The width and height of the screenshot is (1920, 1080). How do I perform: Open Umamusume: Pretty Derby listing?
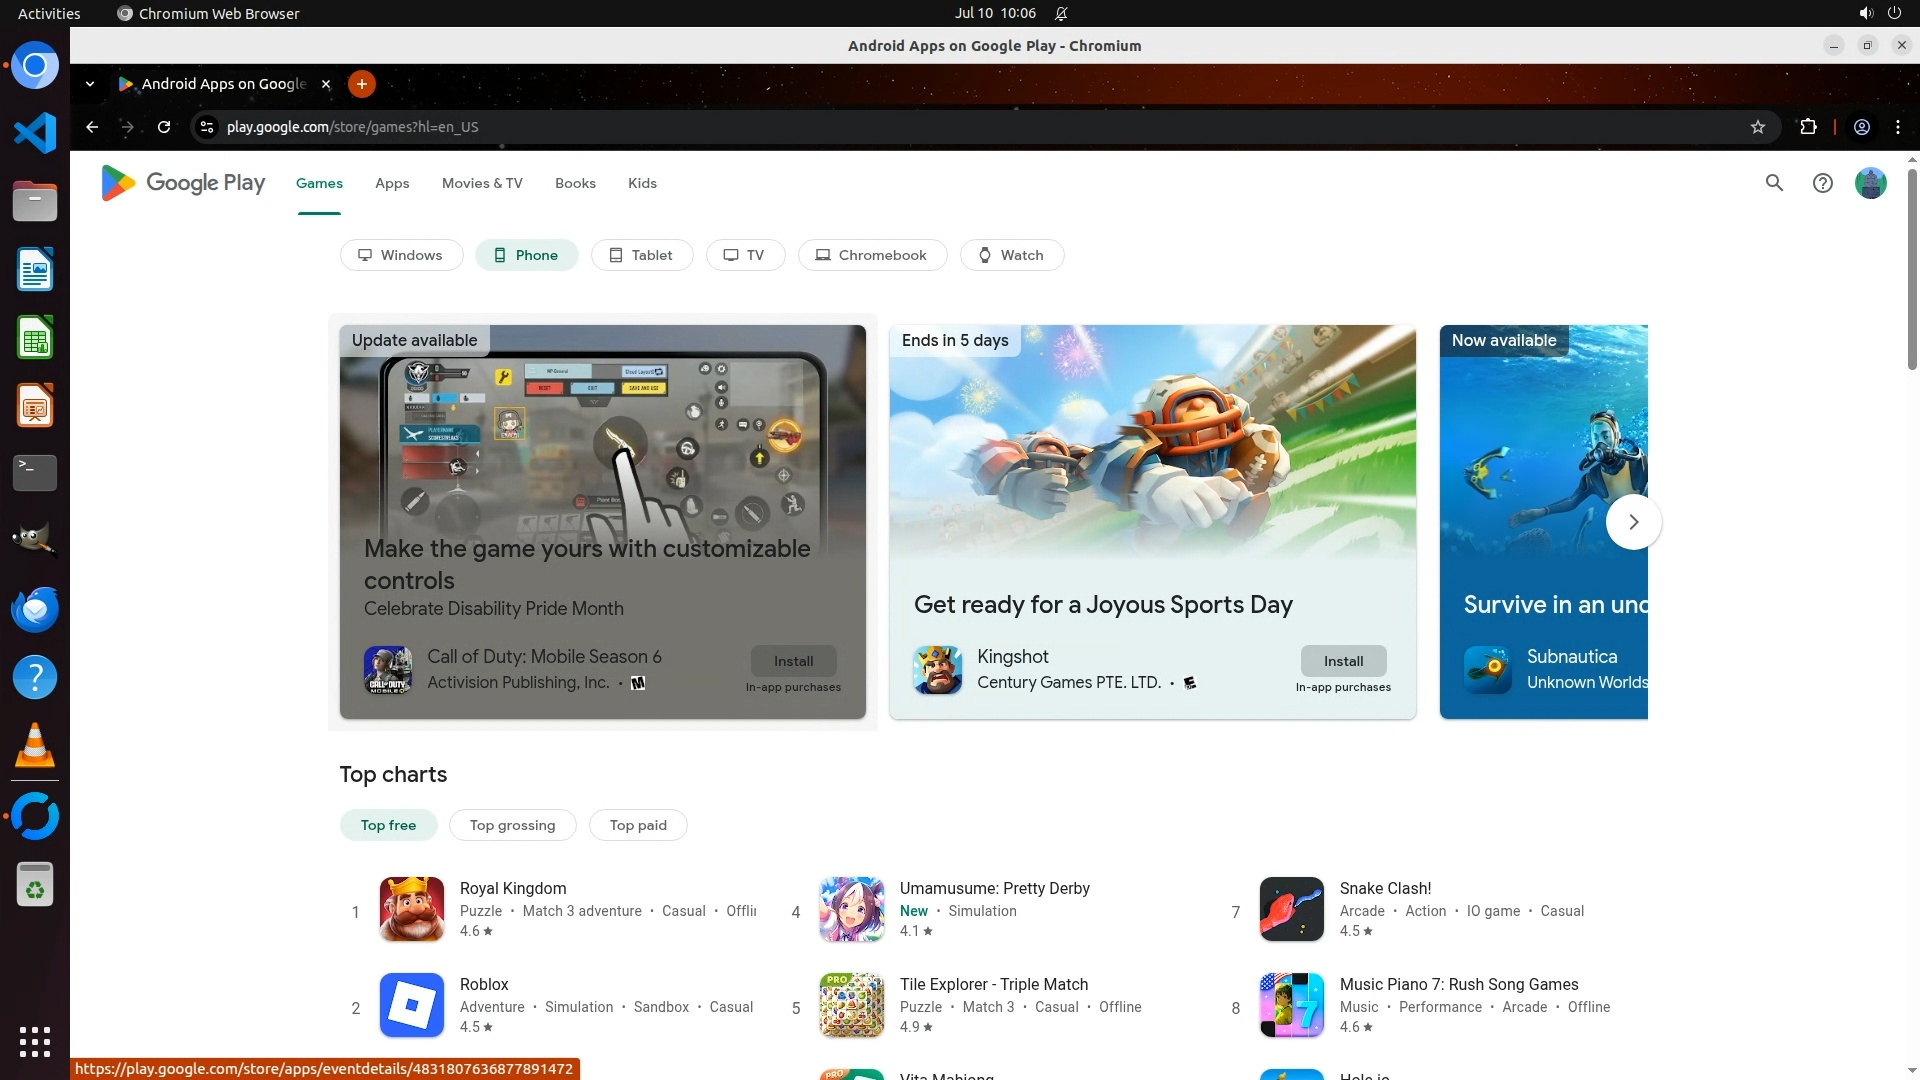point(994,888)
